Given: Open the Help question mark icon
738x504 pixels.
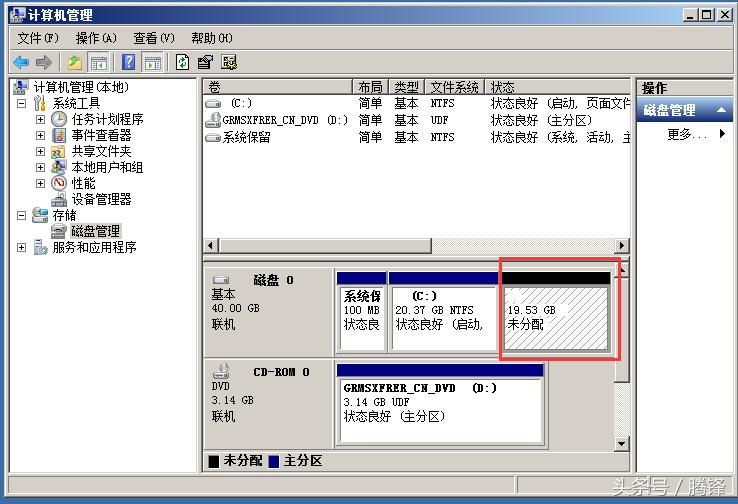Looking at the screenshot, I should point(128,62).
